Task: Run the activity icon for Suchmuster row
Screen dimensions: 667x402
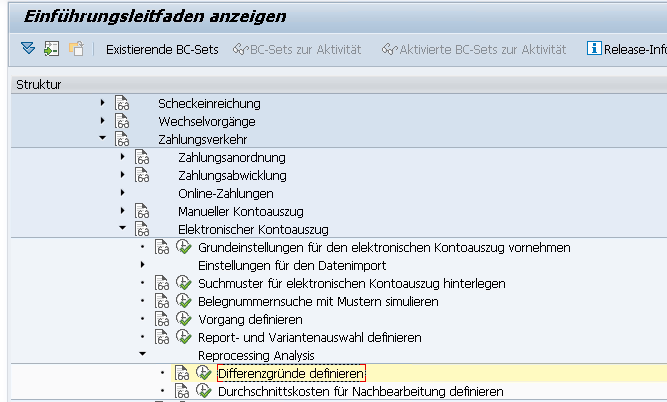Action: pyautogui.click(x=184, y=284)
